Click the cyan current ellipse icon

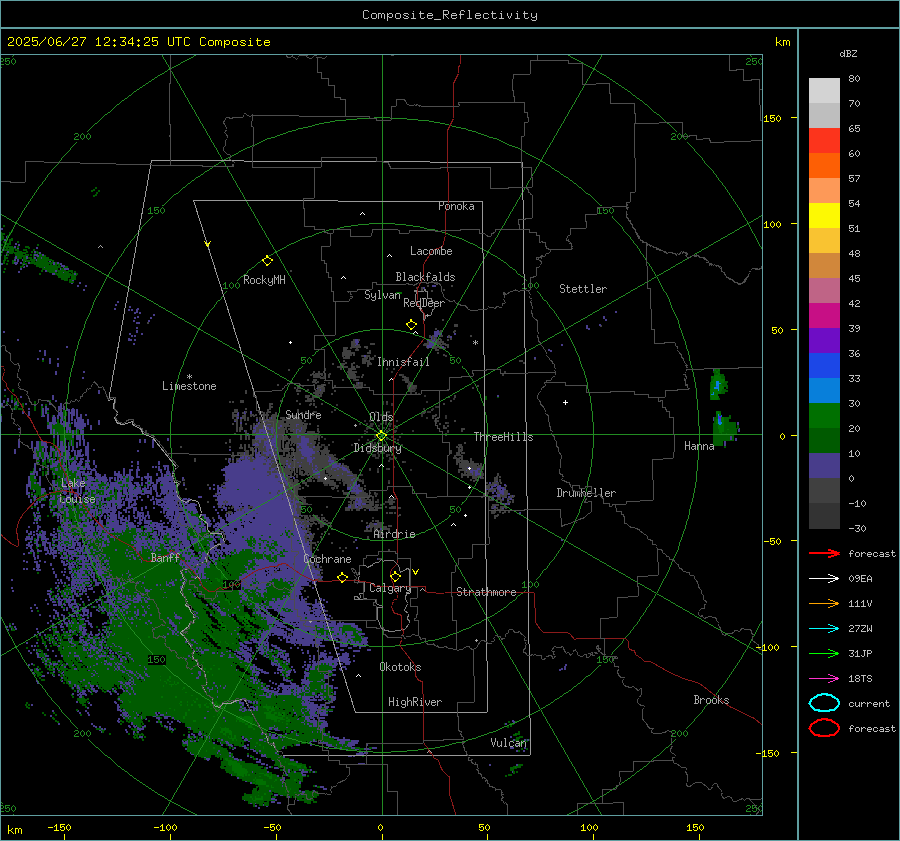pos(824,703)
